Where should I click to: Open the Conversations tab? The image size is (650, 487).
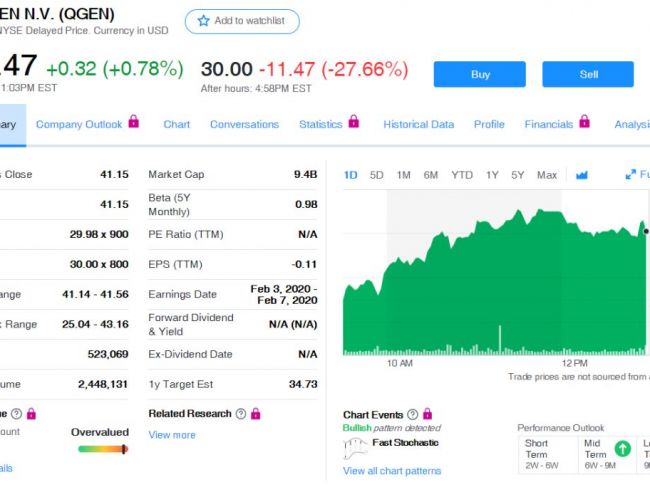[245, 124]
